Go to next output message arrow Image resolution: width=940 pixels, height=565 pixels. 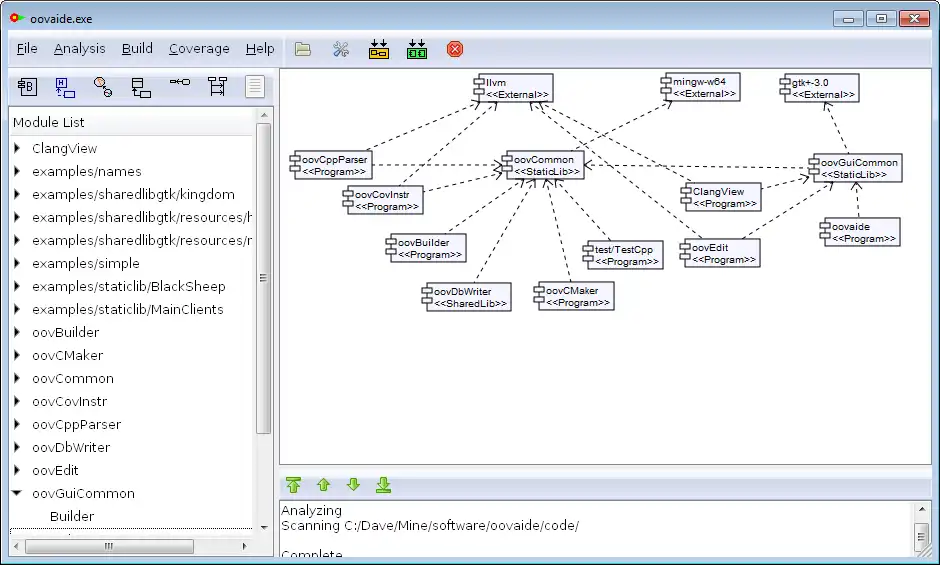point(354,485)
